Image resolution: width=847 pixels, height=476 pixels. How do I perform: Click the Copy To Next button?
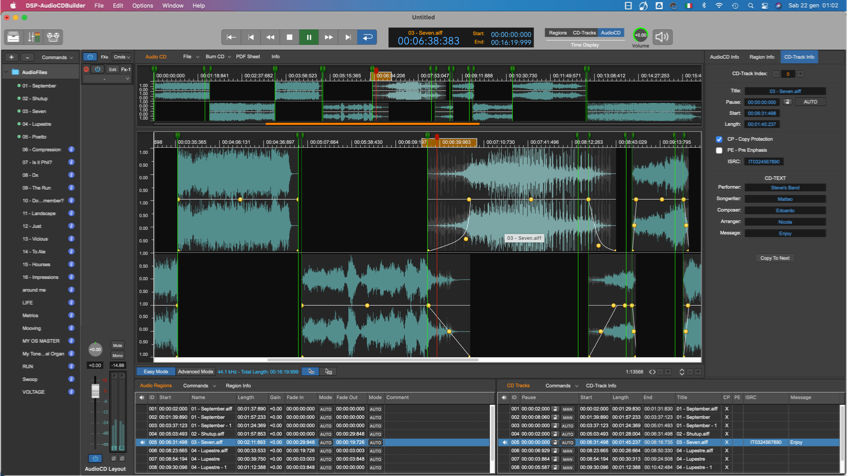(775, 258)
